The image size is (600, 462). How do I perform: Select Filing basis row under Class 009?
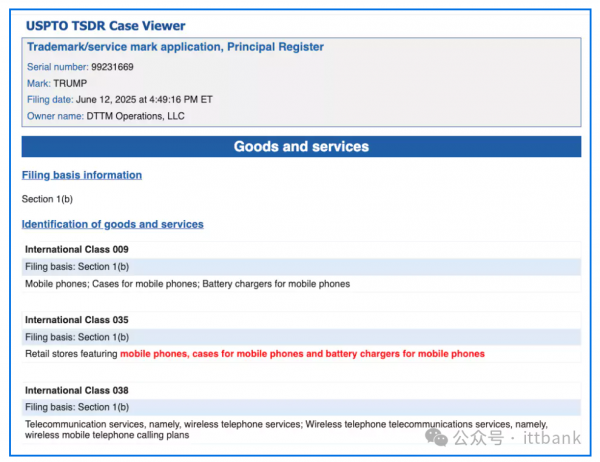(x=301, y=267)
